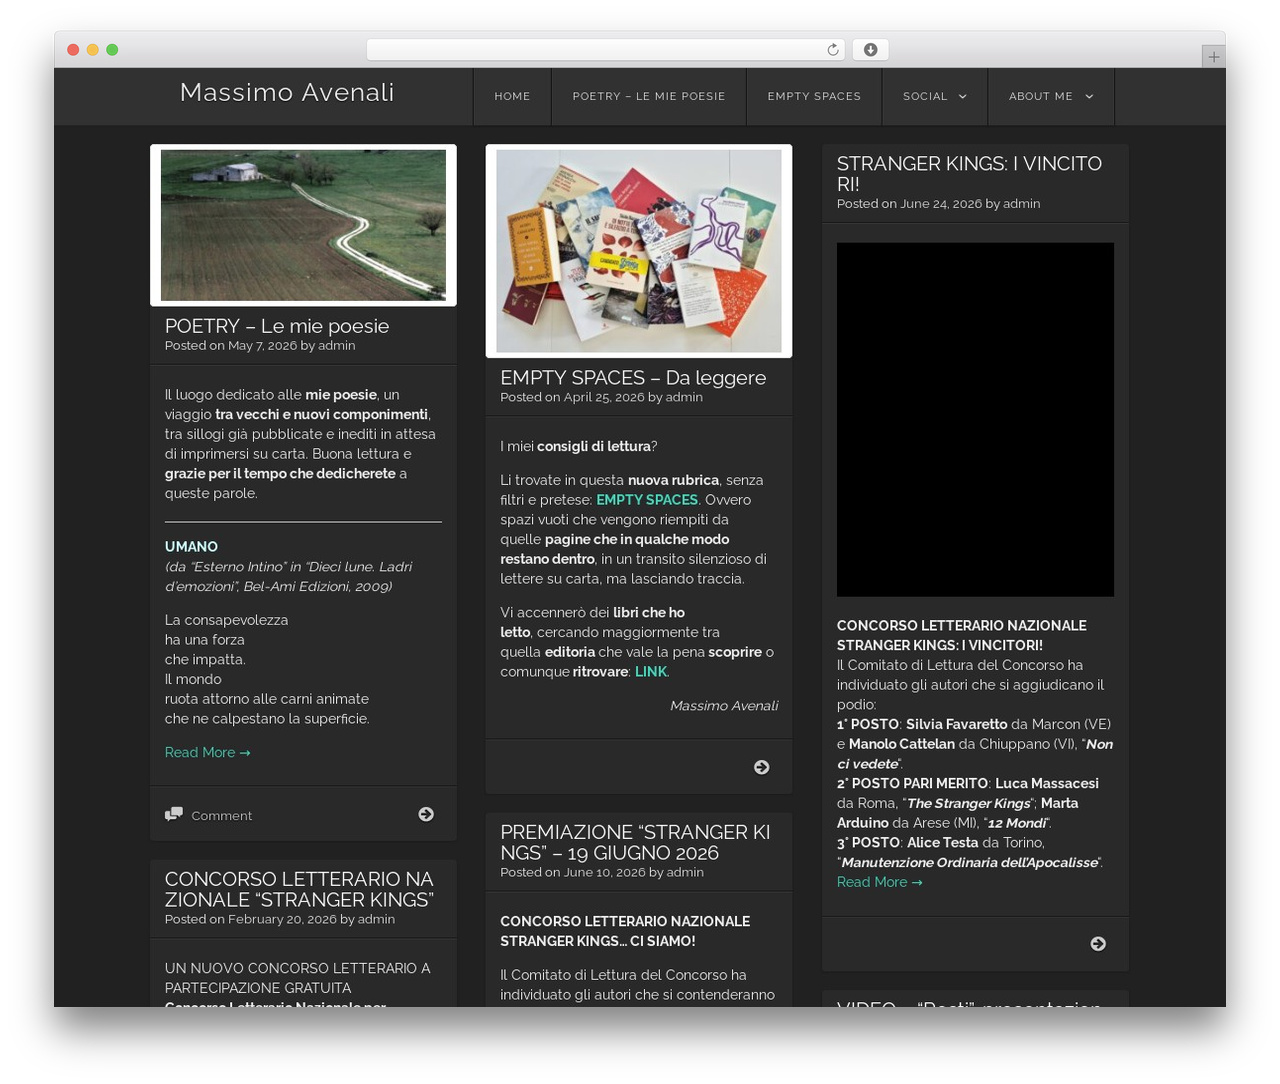Follow the green LINK hyperlink
1280x1084 pixels.
[x=650, y=672]
